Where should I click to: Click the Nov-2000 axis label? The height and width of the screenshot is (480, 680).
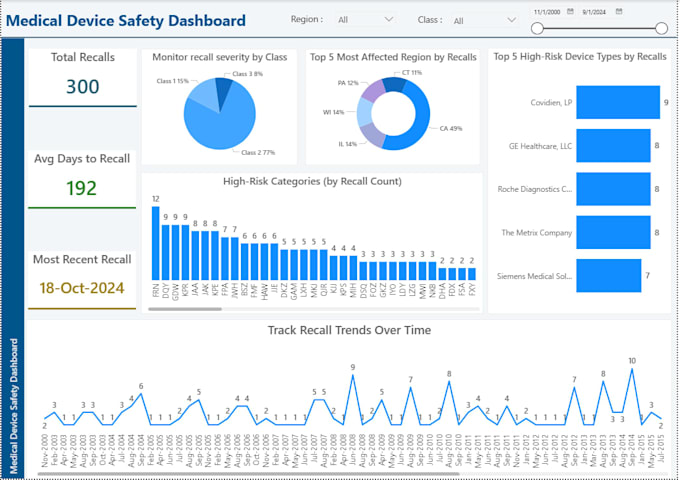click(x=45, y=451)
